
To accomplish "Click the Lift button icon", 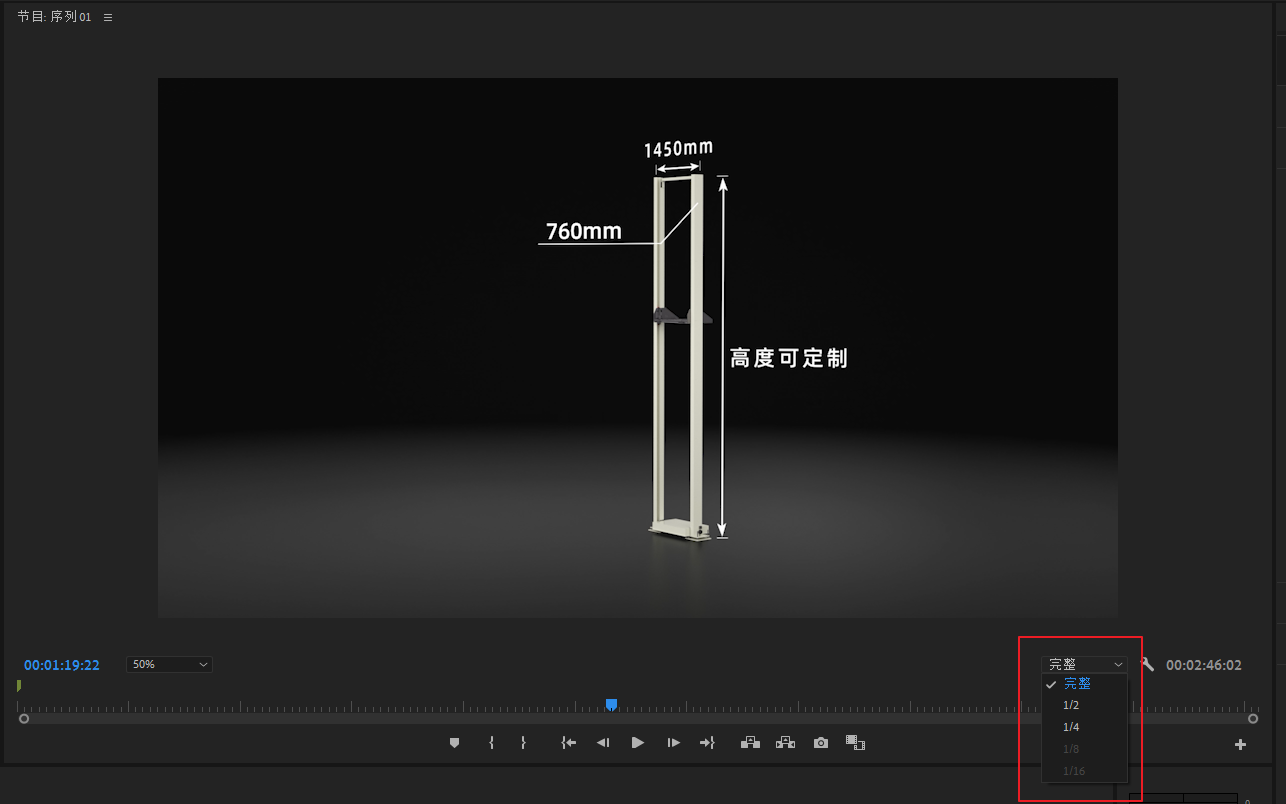I will [750, 743].
